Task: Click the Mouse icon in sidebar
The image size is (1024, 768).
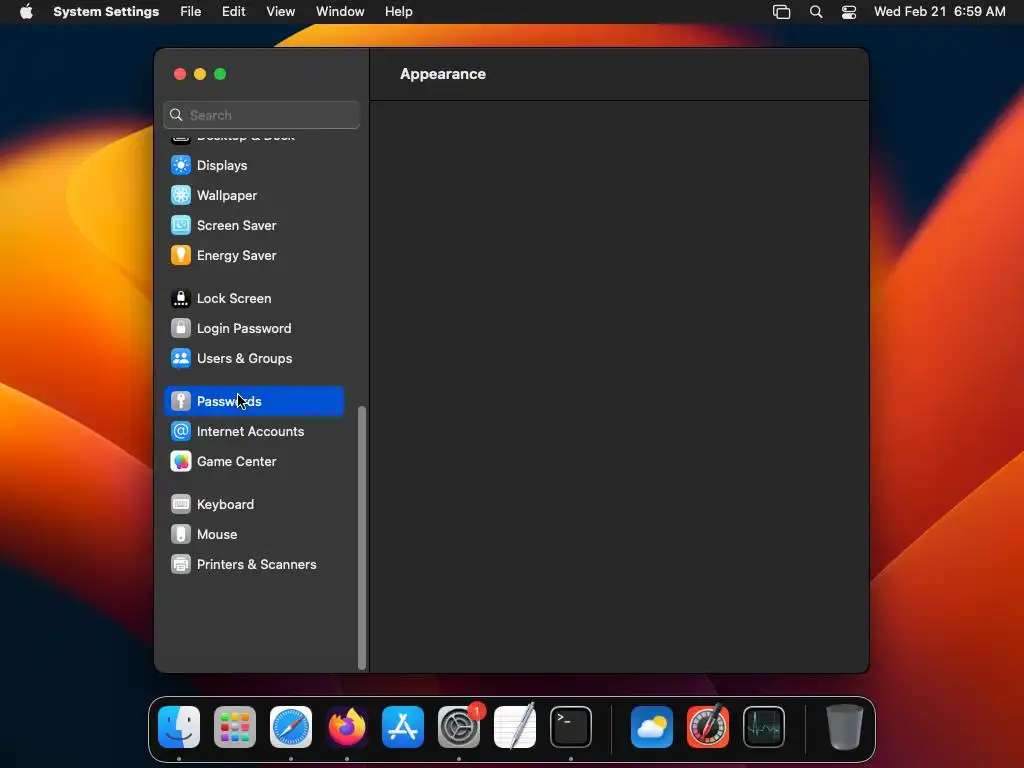Action: click(181, 534)
